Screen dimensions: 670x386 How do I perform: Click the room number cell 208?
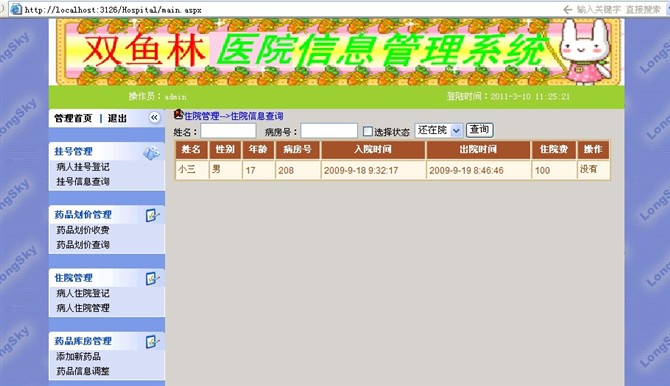point(297,170)
